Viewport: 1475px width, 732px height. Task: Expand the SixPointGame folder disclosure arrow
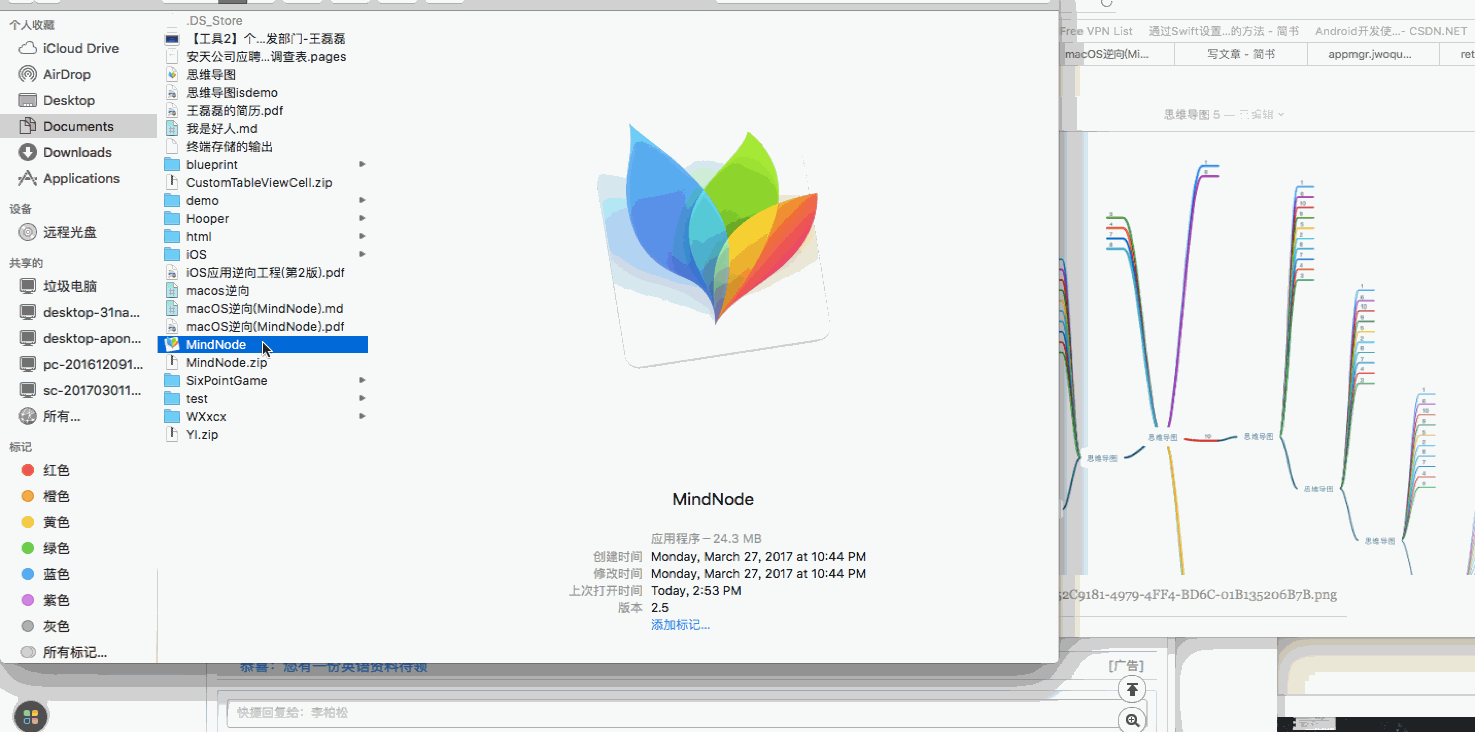click(362, 380)
